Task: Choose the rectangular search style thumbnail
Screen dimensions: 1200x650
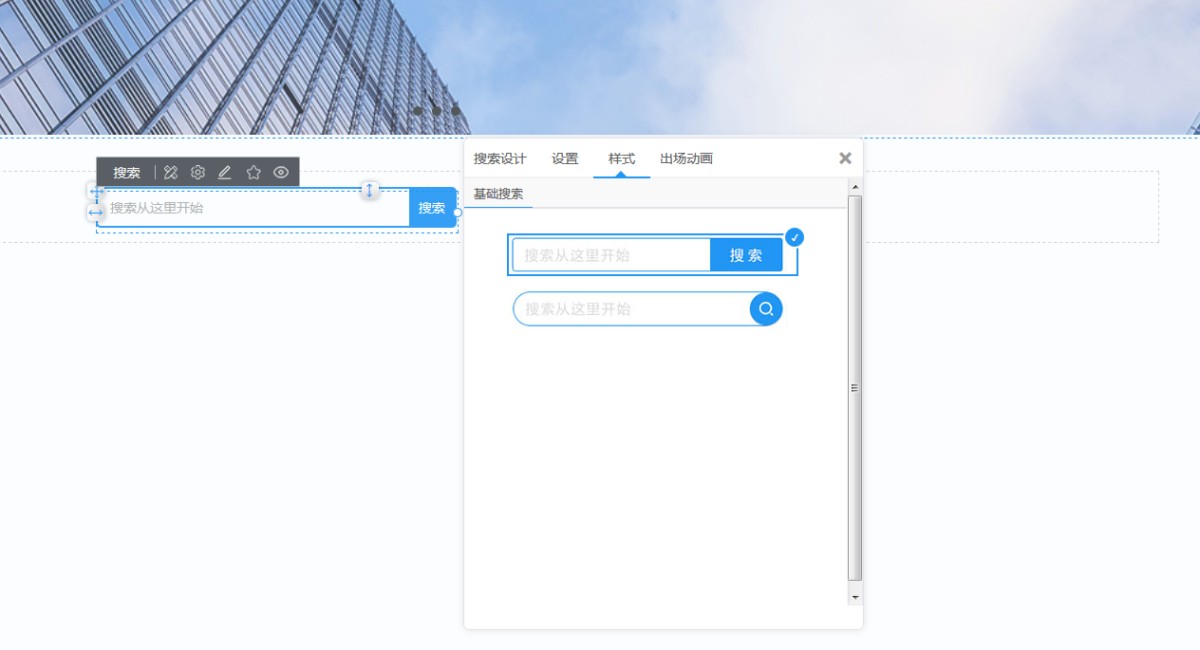Action: point(652,255)
